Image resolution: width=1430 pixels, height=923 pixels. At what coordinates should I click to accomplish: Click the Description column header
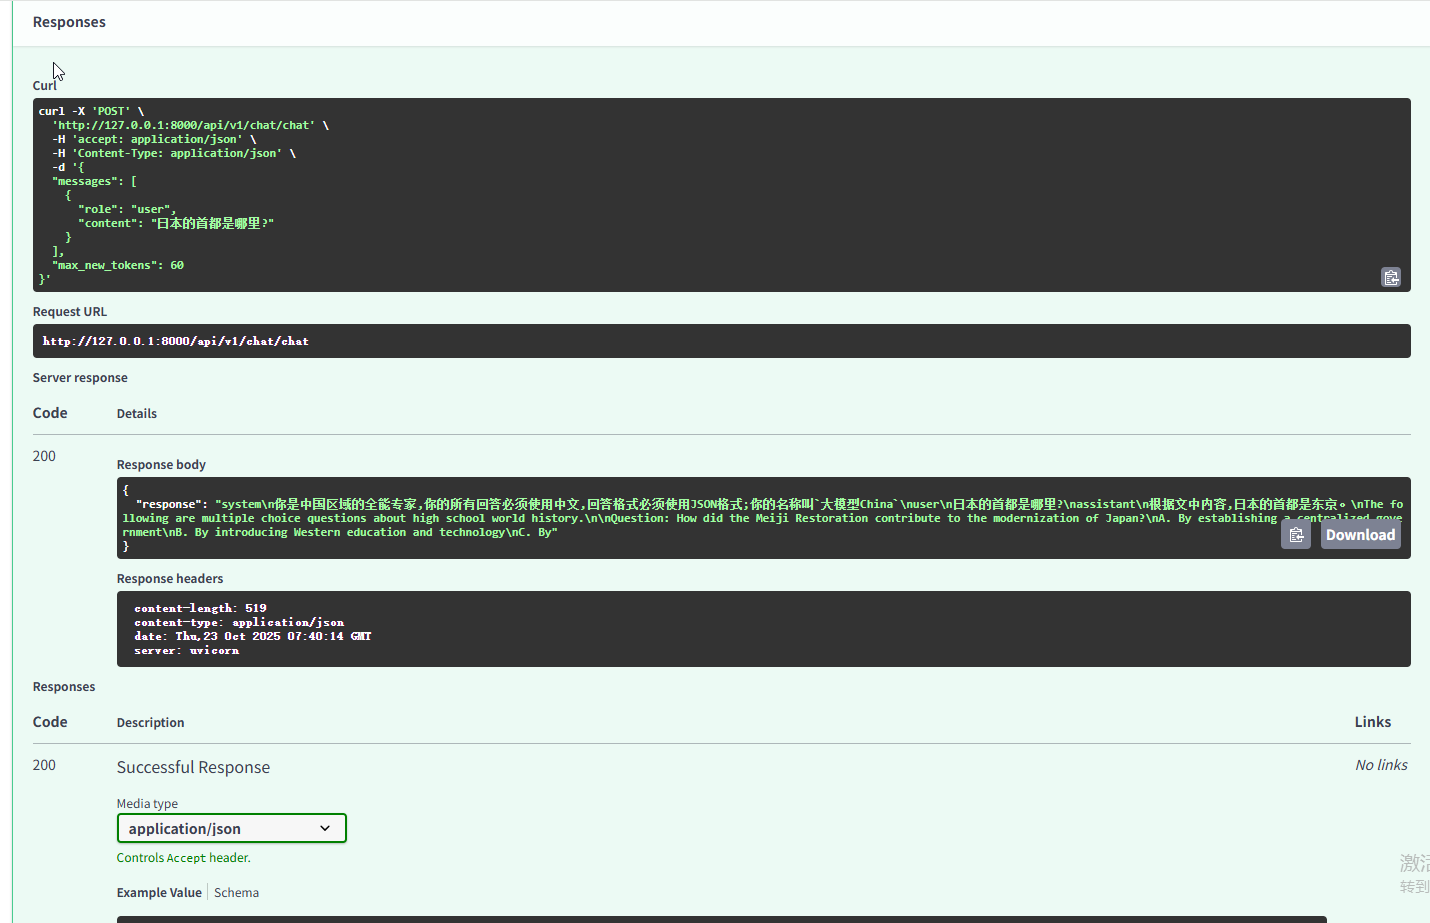[x=150, y=723]
